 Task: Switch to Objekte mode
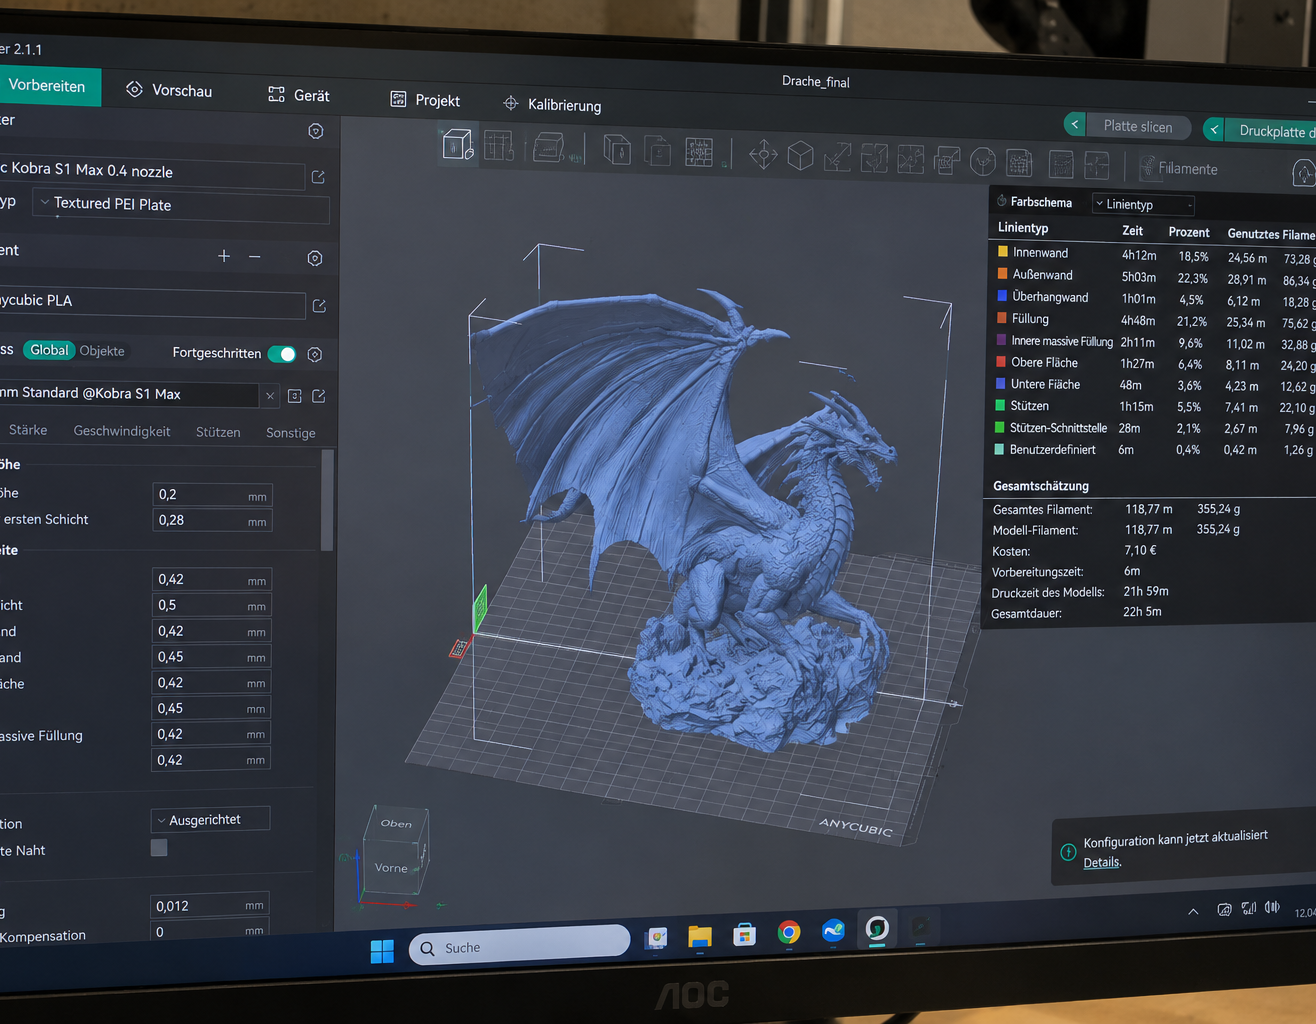(102, 351)
